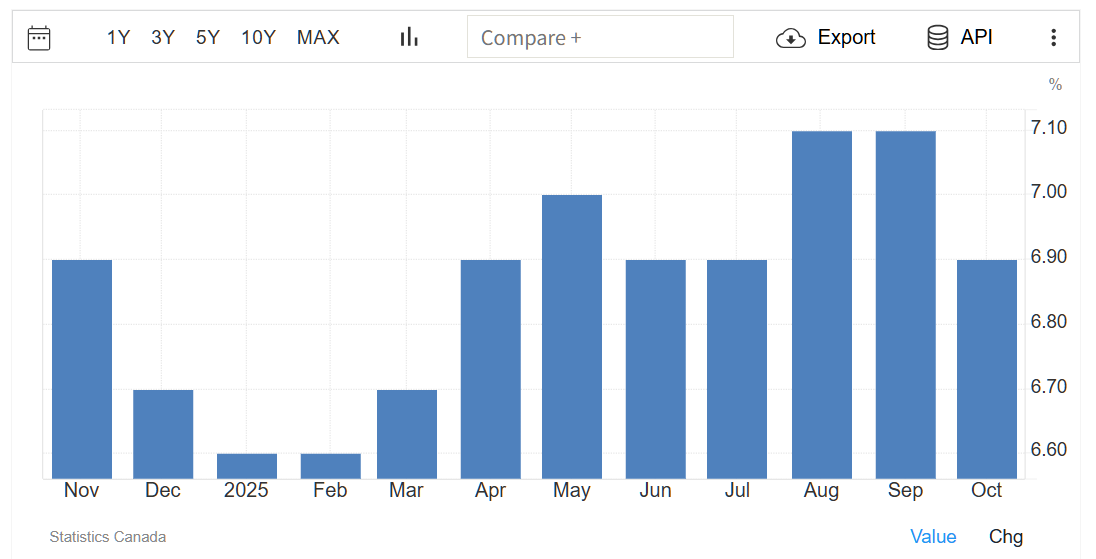Select the 3Y time range

click(x=163, y=38)
